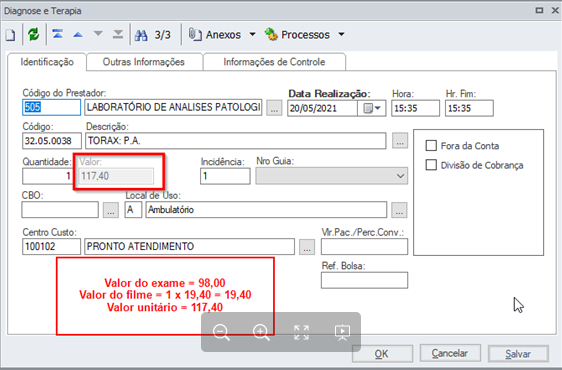This screenshot has height=370, width=562.
Task: Browse prestador with the ellipsis button
Action: pyautogui.click(x=274, y=108)
